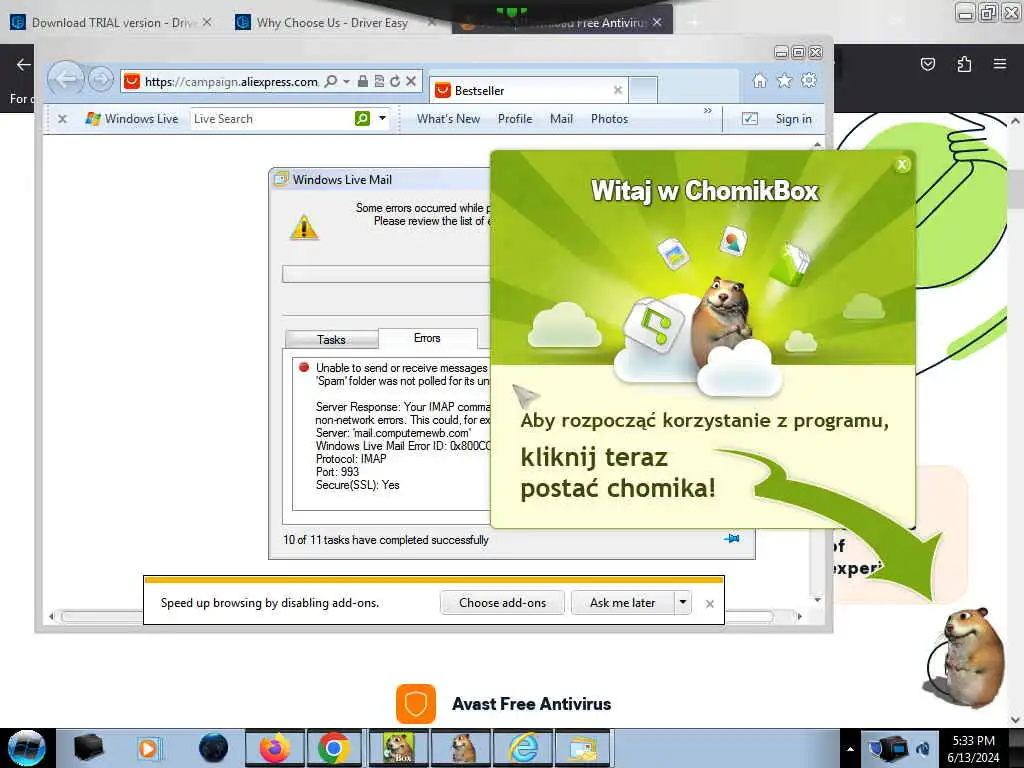Go forward in Internet Explorer
The height and width of the screenshot is (768, 1024).
point(100,80)
